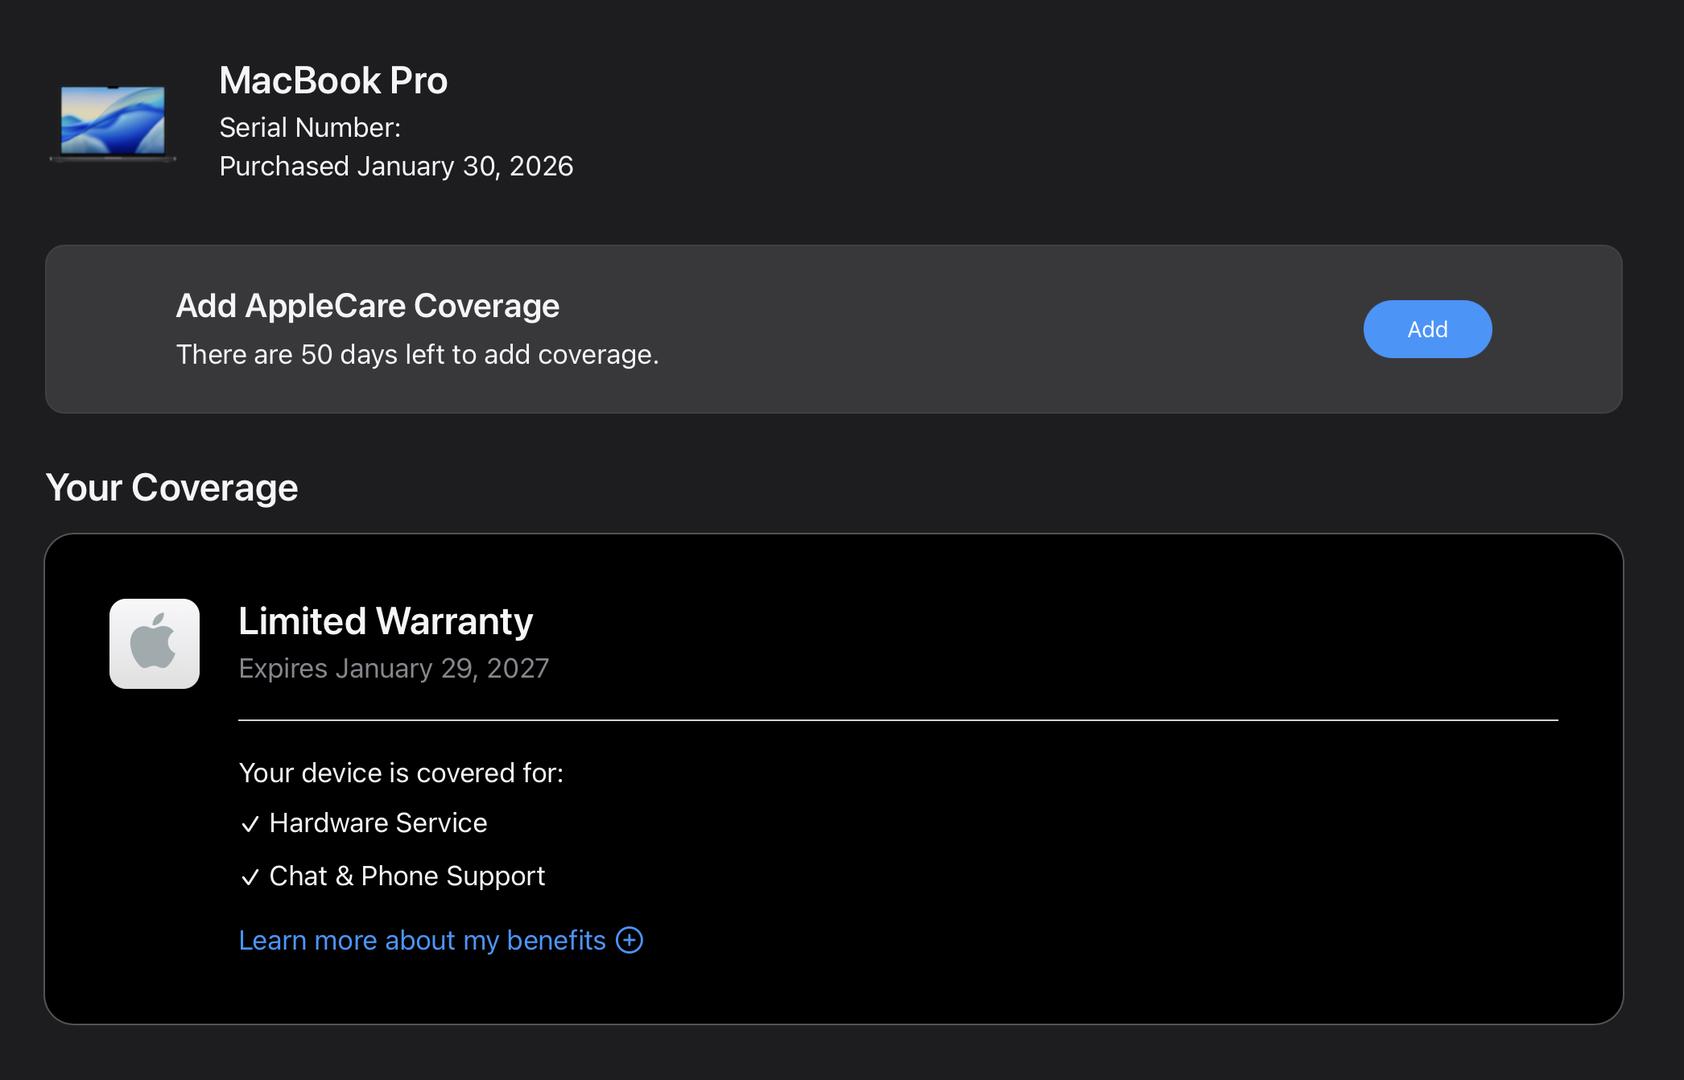Open the Learn more about my benefits link
The width and height of the screenshot is (1684, 1080).
point(422,940)
